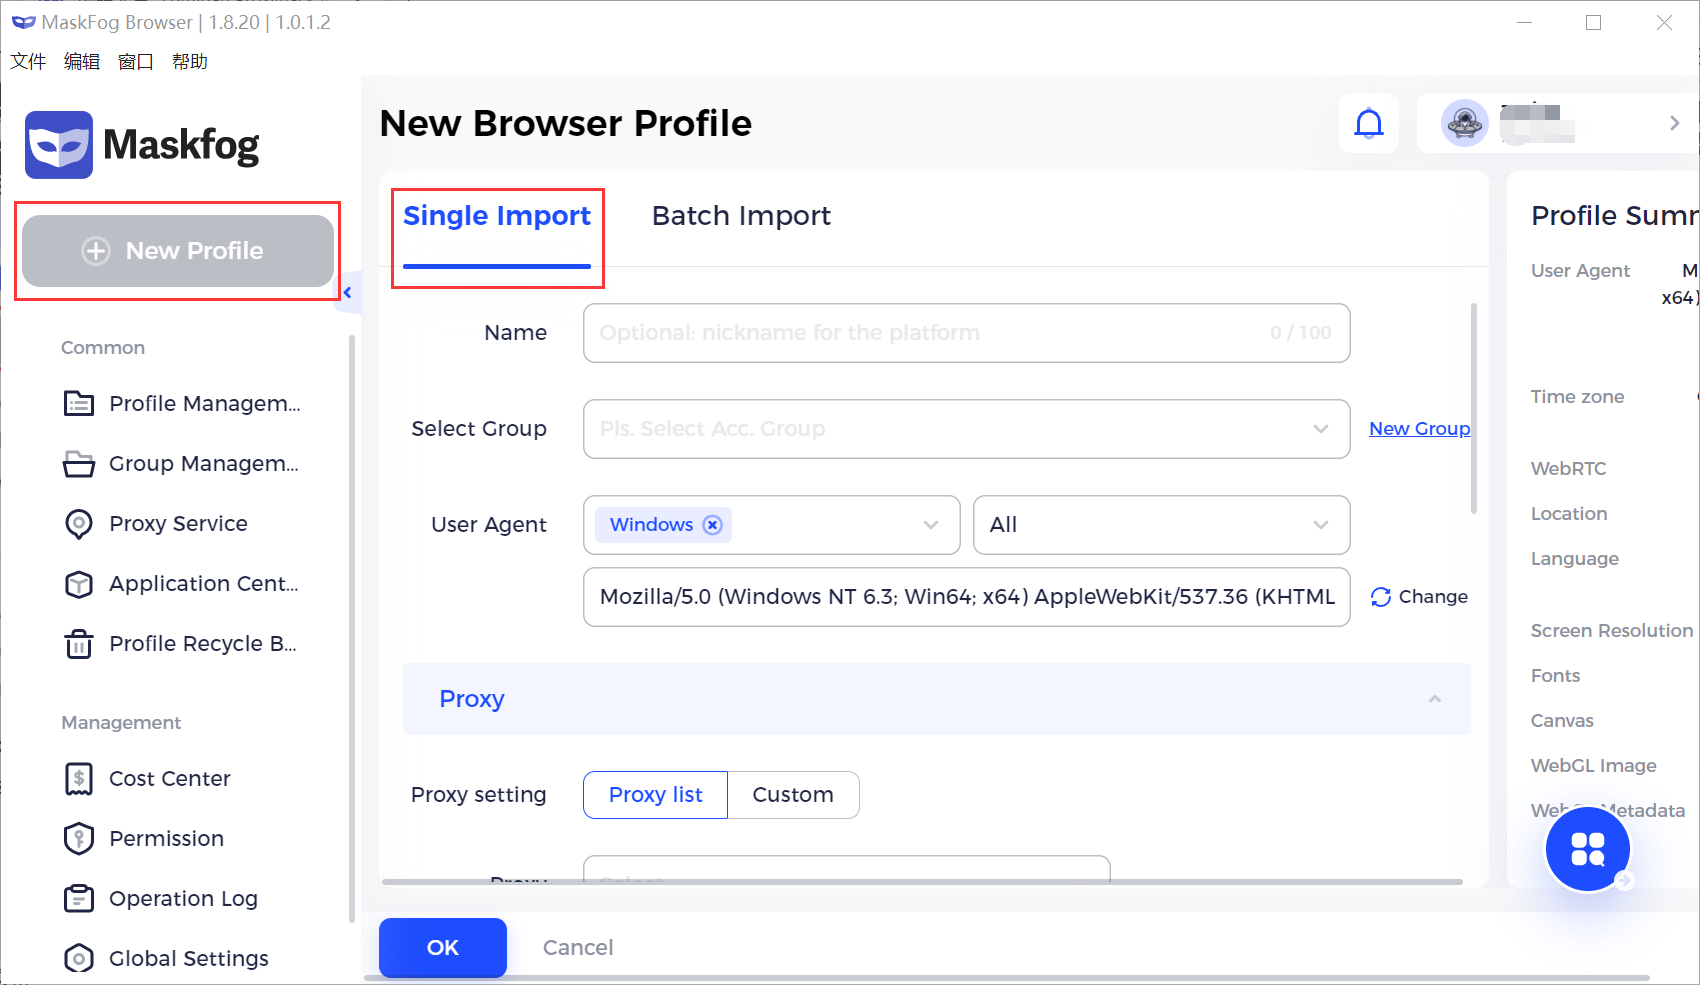Remove the Windows tag with its x icon
This screenshot has width=1700, height=985.
point(712,525)
